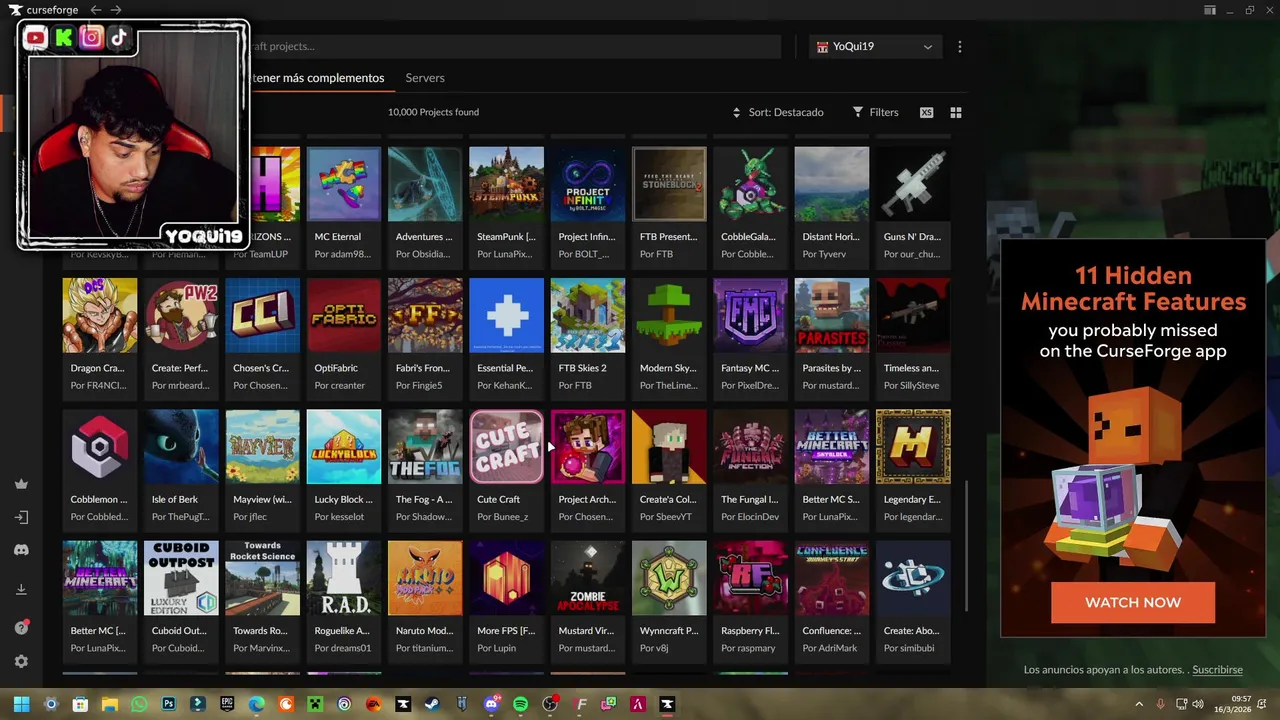Open the three-dot options menu

(x=960, y=47)
